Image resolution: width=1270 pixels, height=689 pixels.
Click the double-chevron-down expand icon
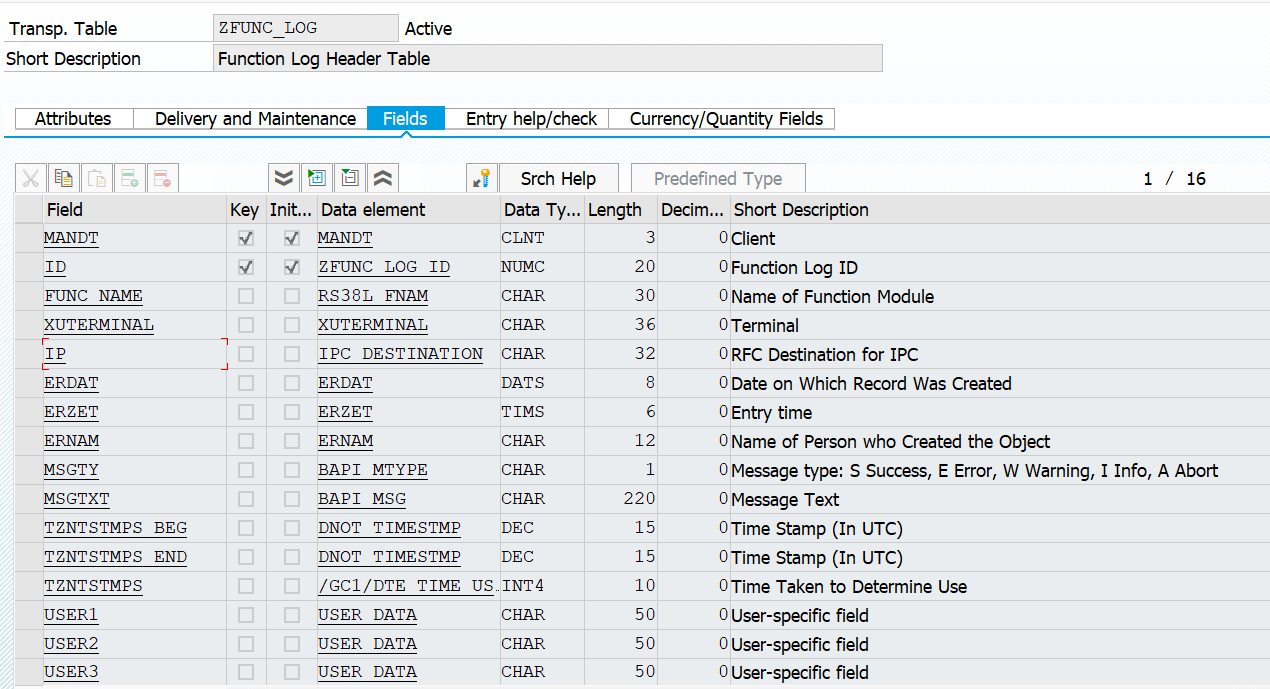click(x=284, y=179)
